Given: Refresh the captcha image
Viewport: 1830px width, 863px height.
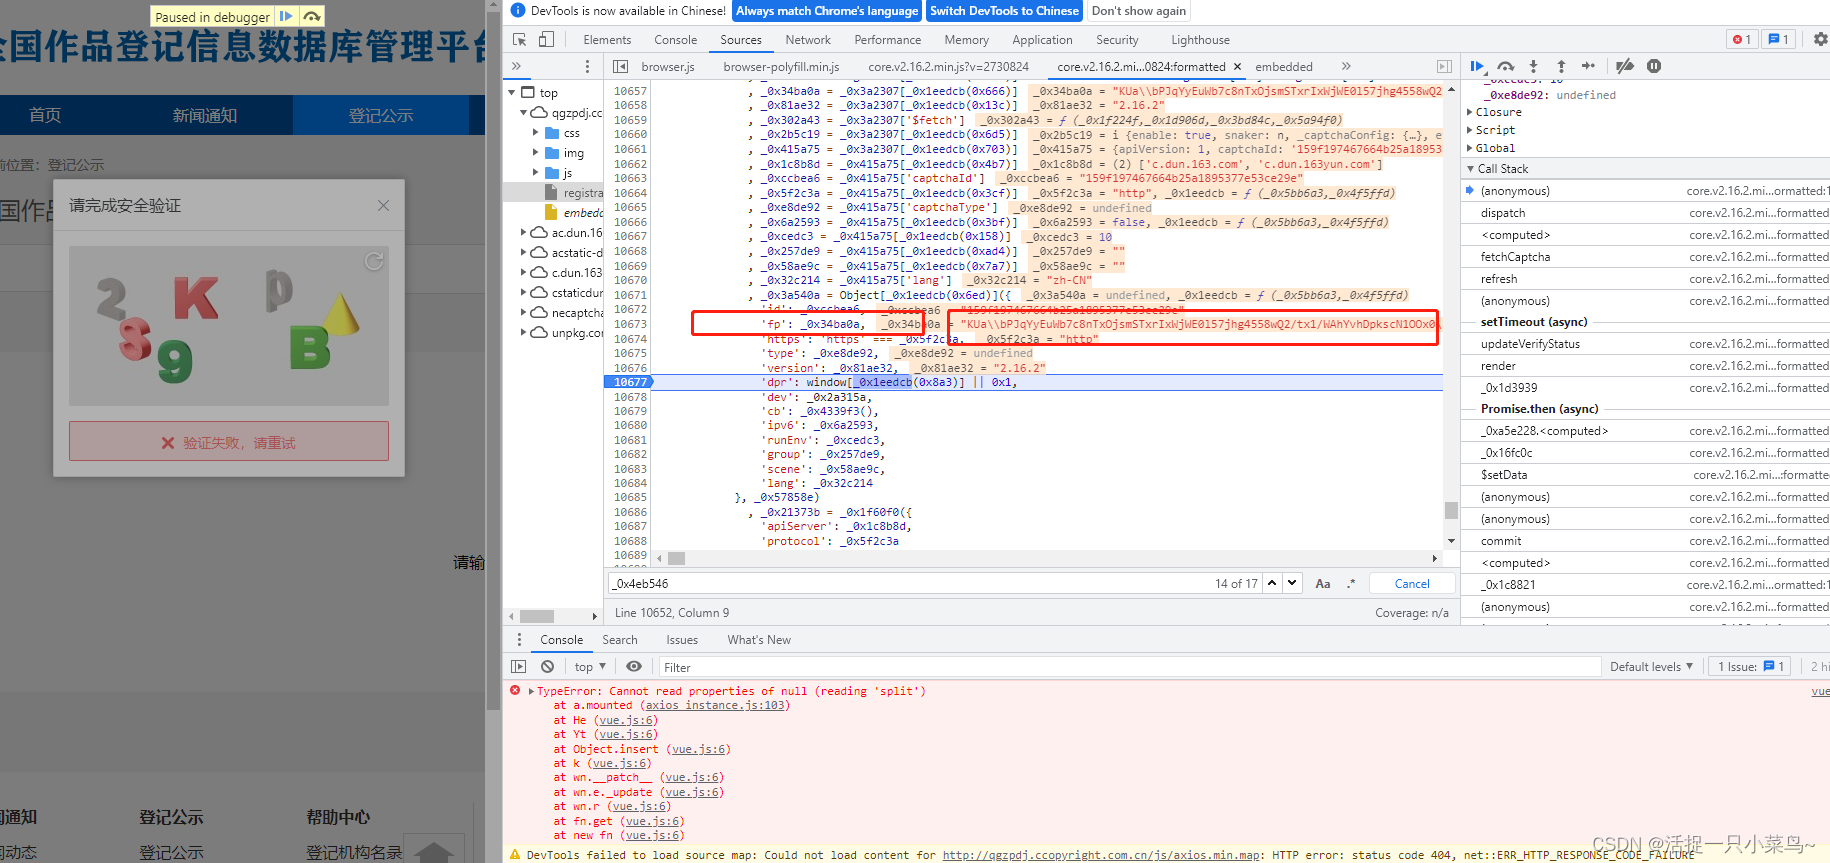Looking at the screenshot, I should pyautogui.click(x=374, y=261).
